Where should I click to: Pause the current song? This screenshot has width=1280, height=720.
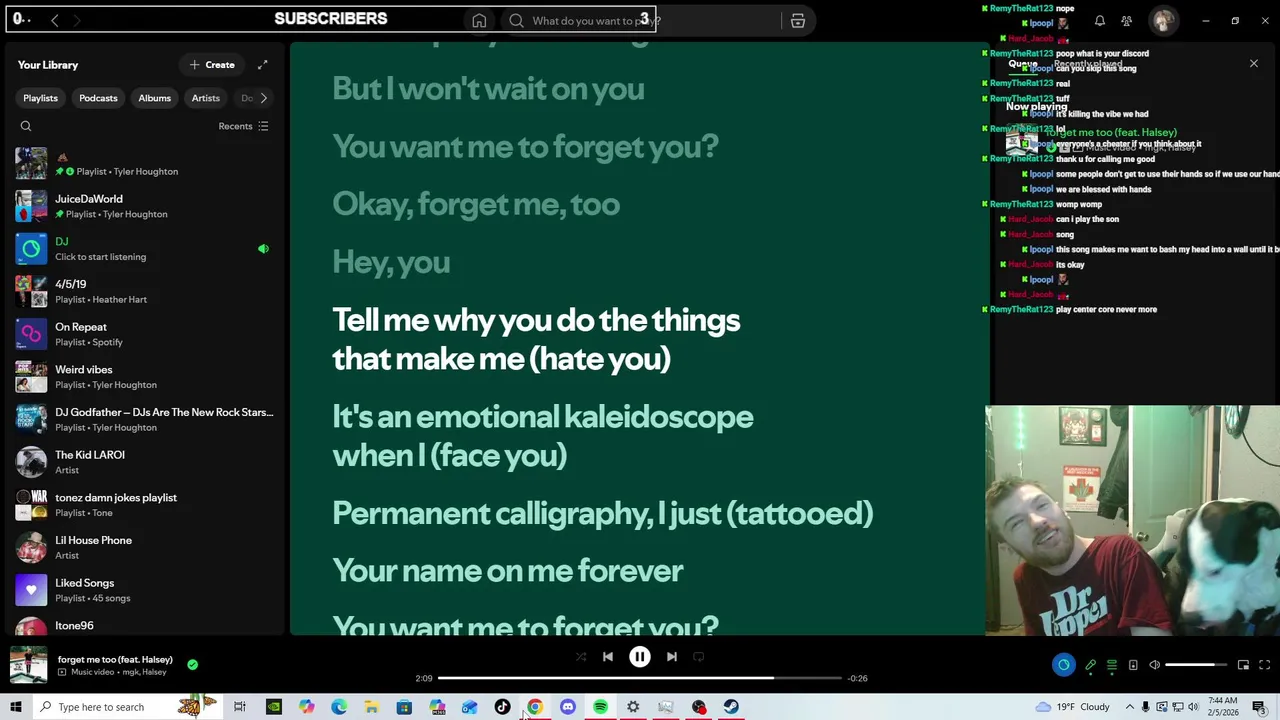pyautogui.click(x=640, y=657)
